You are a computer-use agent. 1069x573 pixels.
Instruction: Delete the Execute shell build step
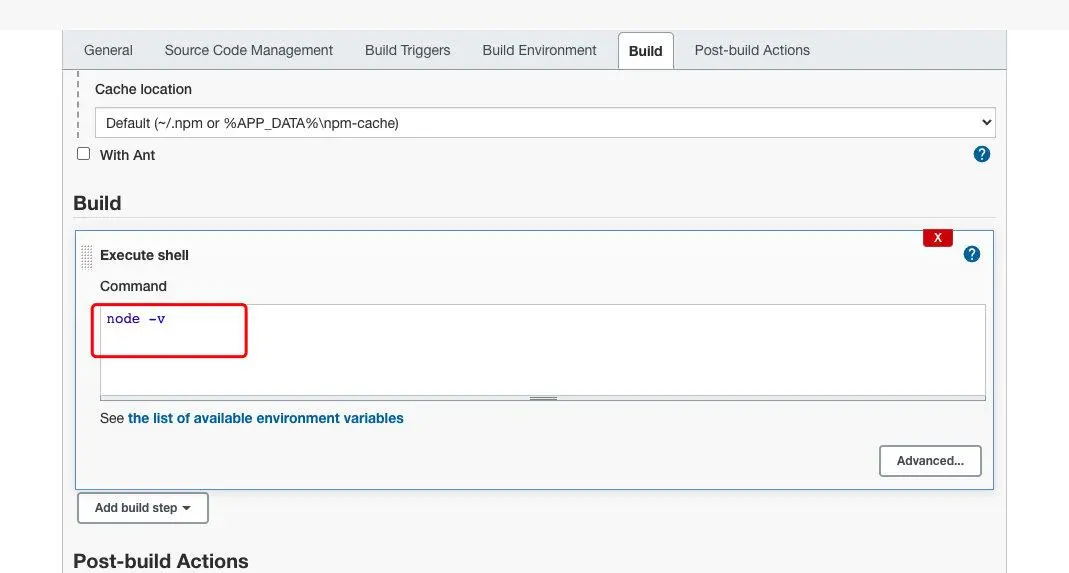(x=937, y=237)
